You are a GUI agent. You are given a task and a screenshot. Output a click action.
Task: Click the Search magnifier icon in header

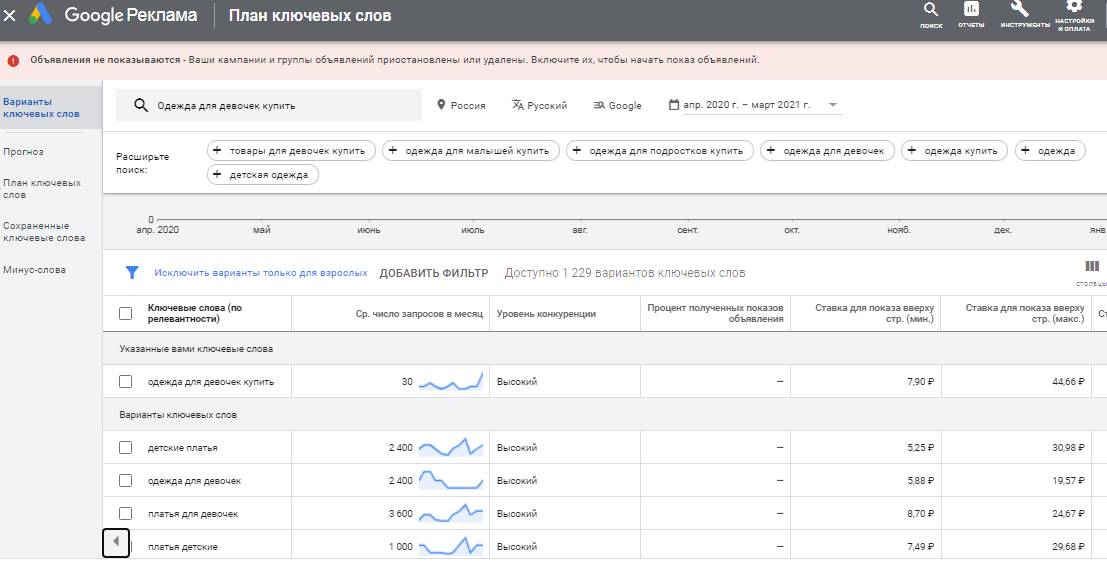tap(930, 12)
